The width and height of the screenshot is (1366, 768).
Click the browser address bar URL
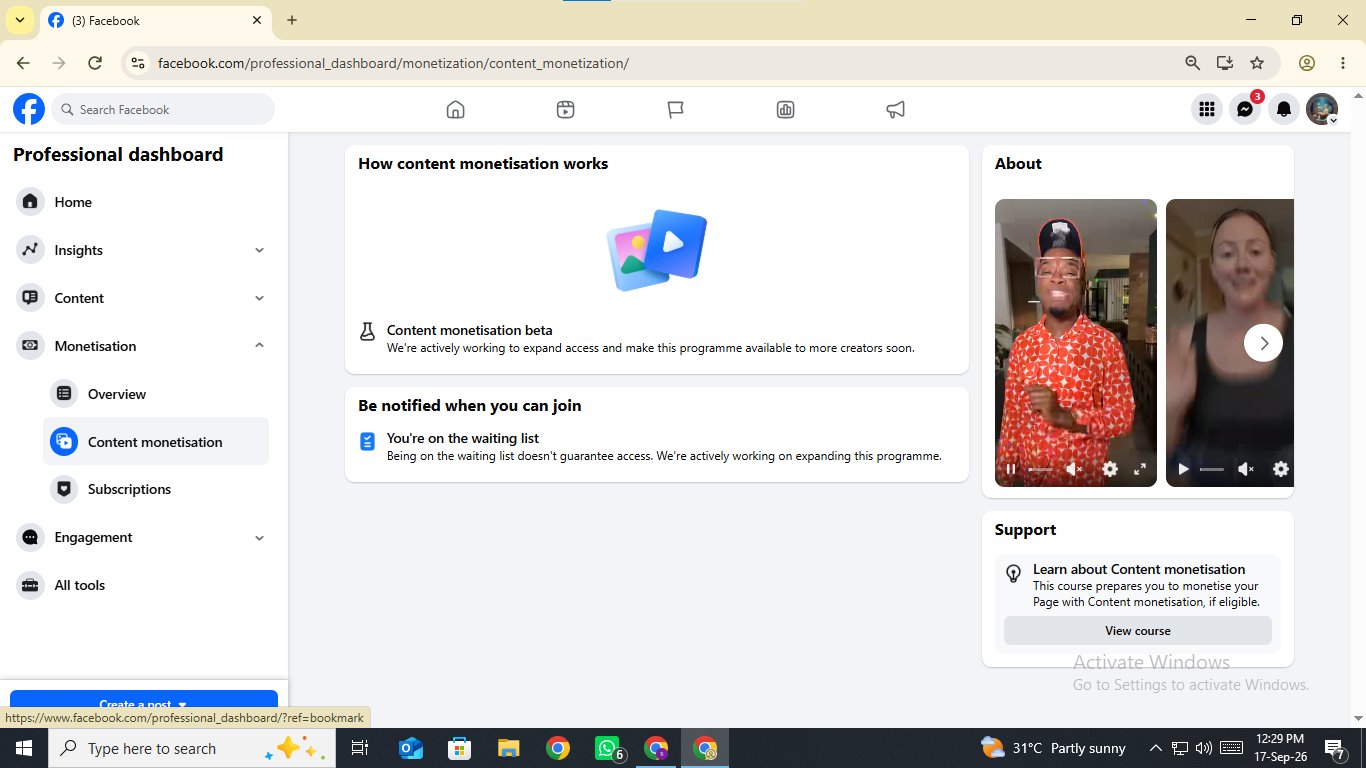pos(393,63)
